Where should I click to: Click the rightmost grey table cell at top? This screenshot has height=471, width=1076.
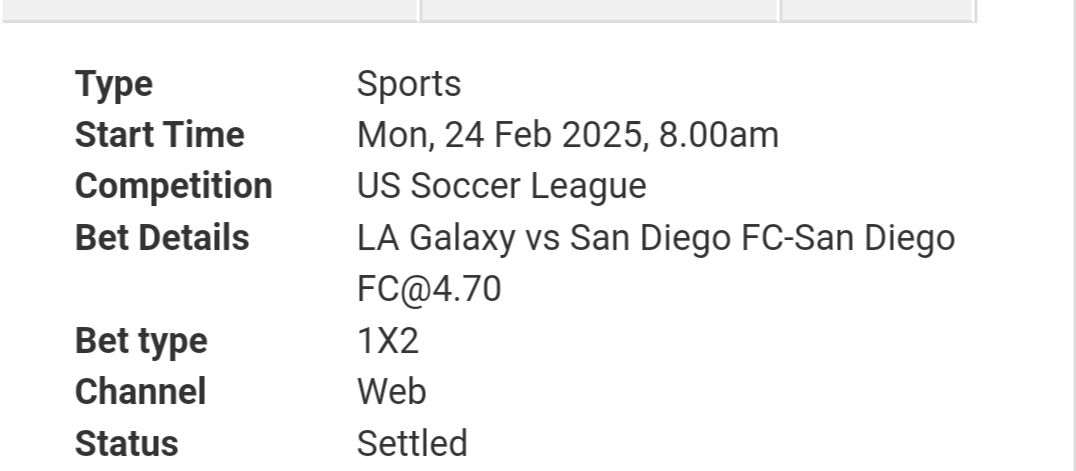[877, 10]
